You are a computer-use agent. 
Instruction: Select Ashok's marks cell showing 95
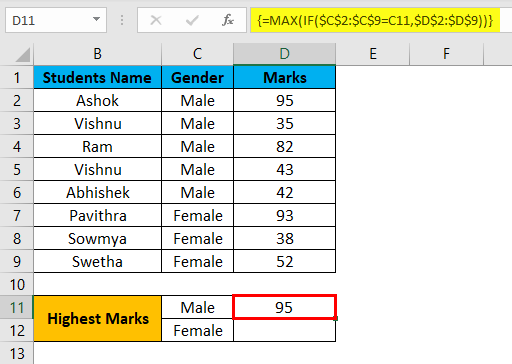(x=284, y=100)
